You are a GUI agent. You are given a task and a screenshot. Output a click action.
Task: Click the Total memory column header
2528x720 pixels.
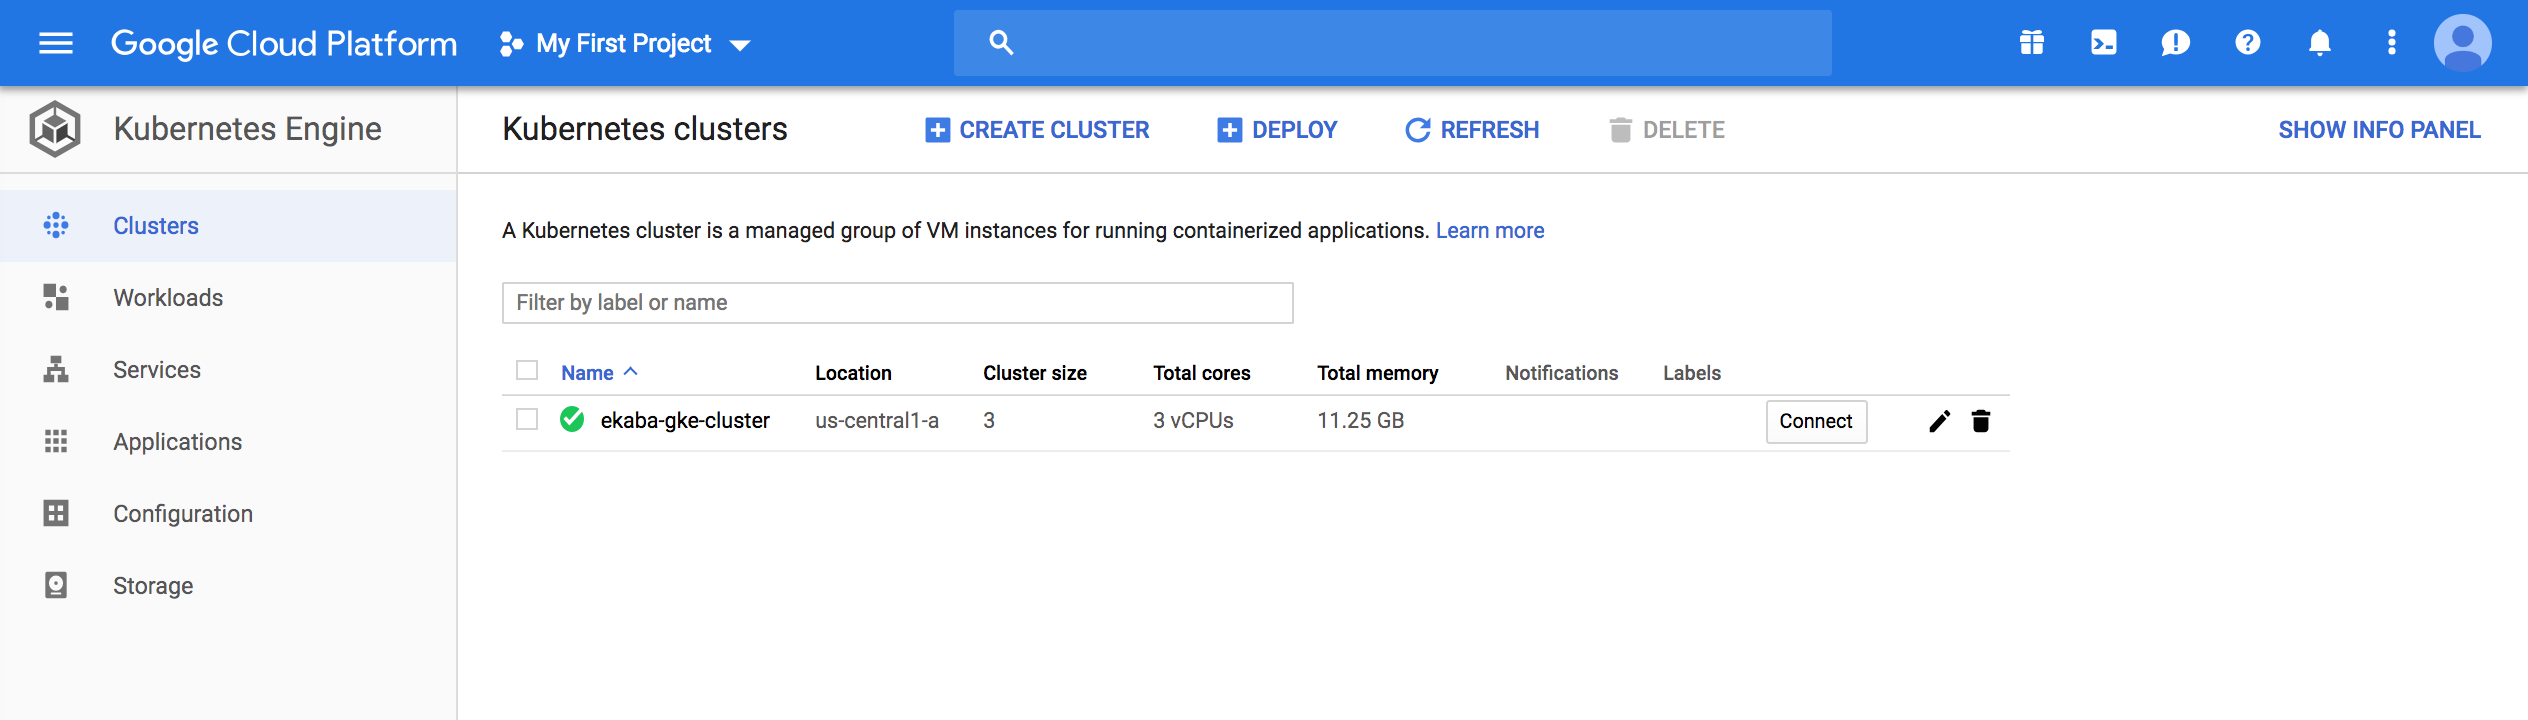pyautogui.click(x=1378, y=373)
